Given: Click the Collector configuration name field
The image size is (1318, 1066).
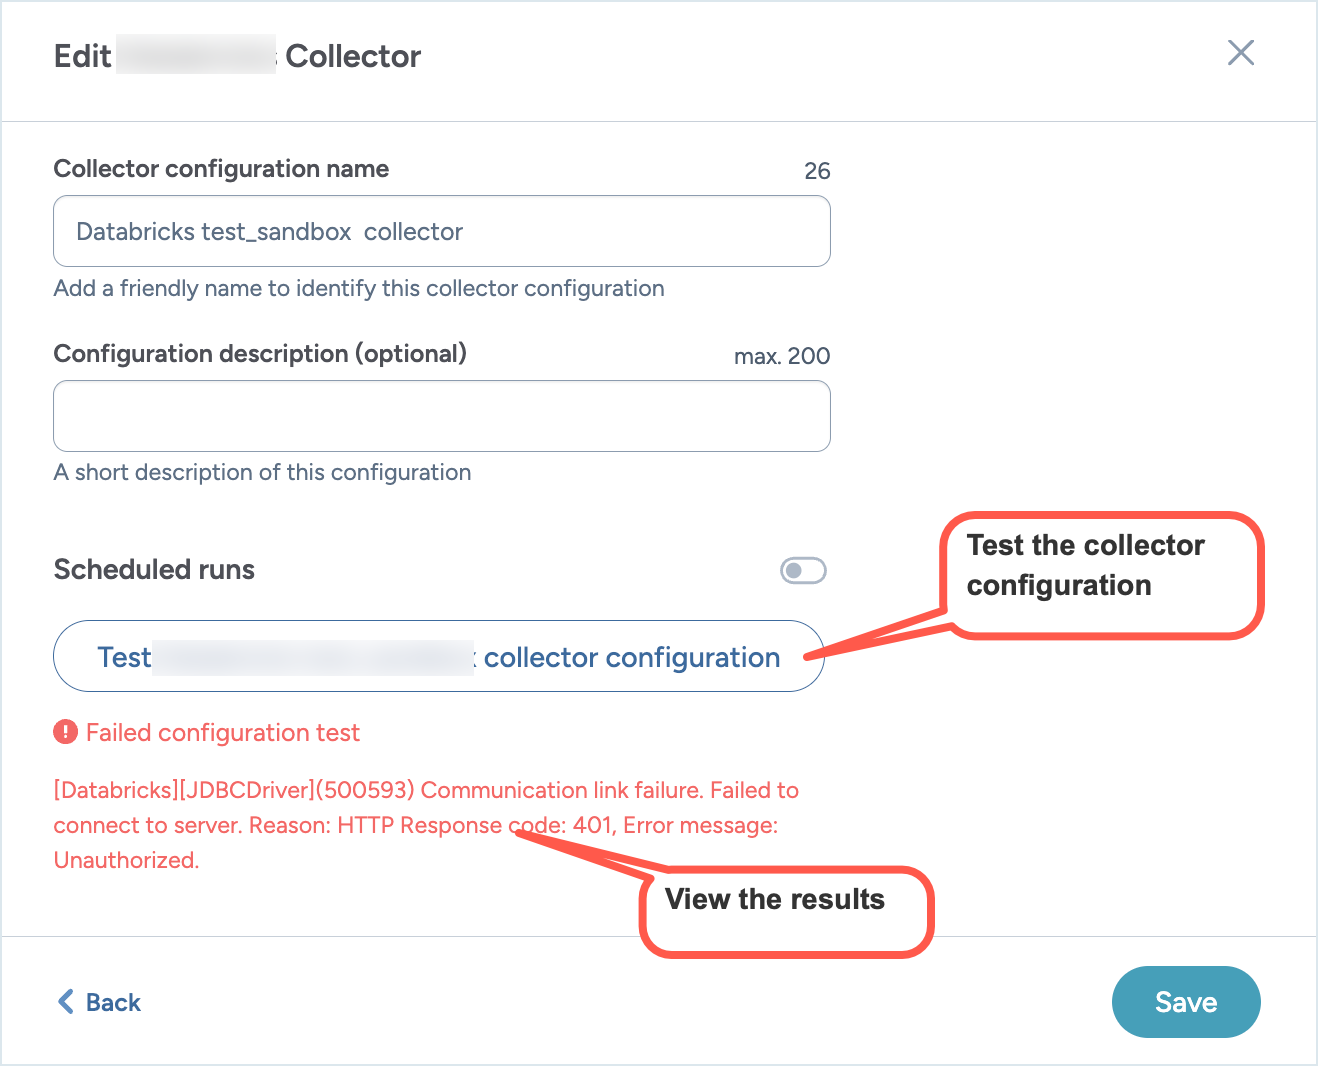Looking at the screenshot, I should [441, 231].
